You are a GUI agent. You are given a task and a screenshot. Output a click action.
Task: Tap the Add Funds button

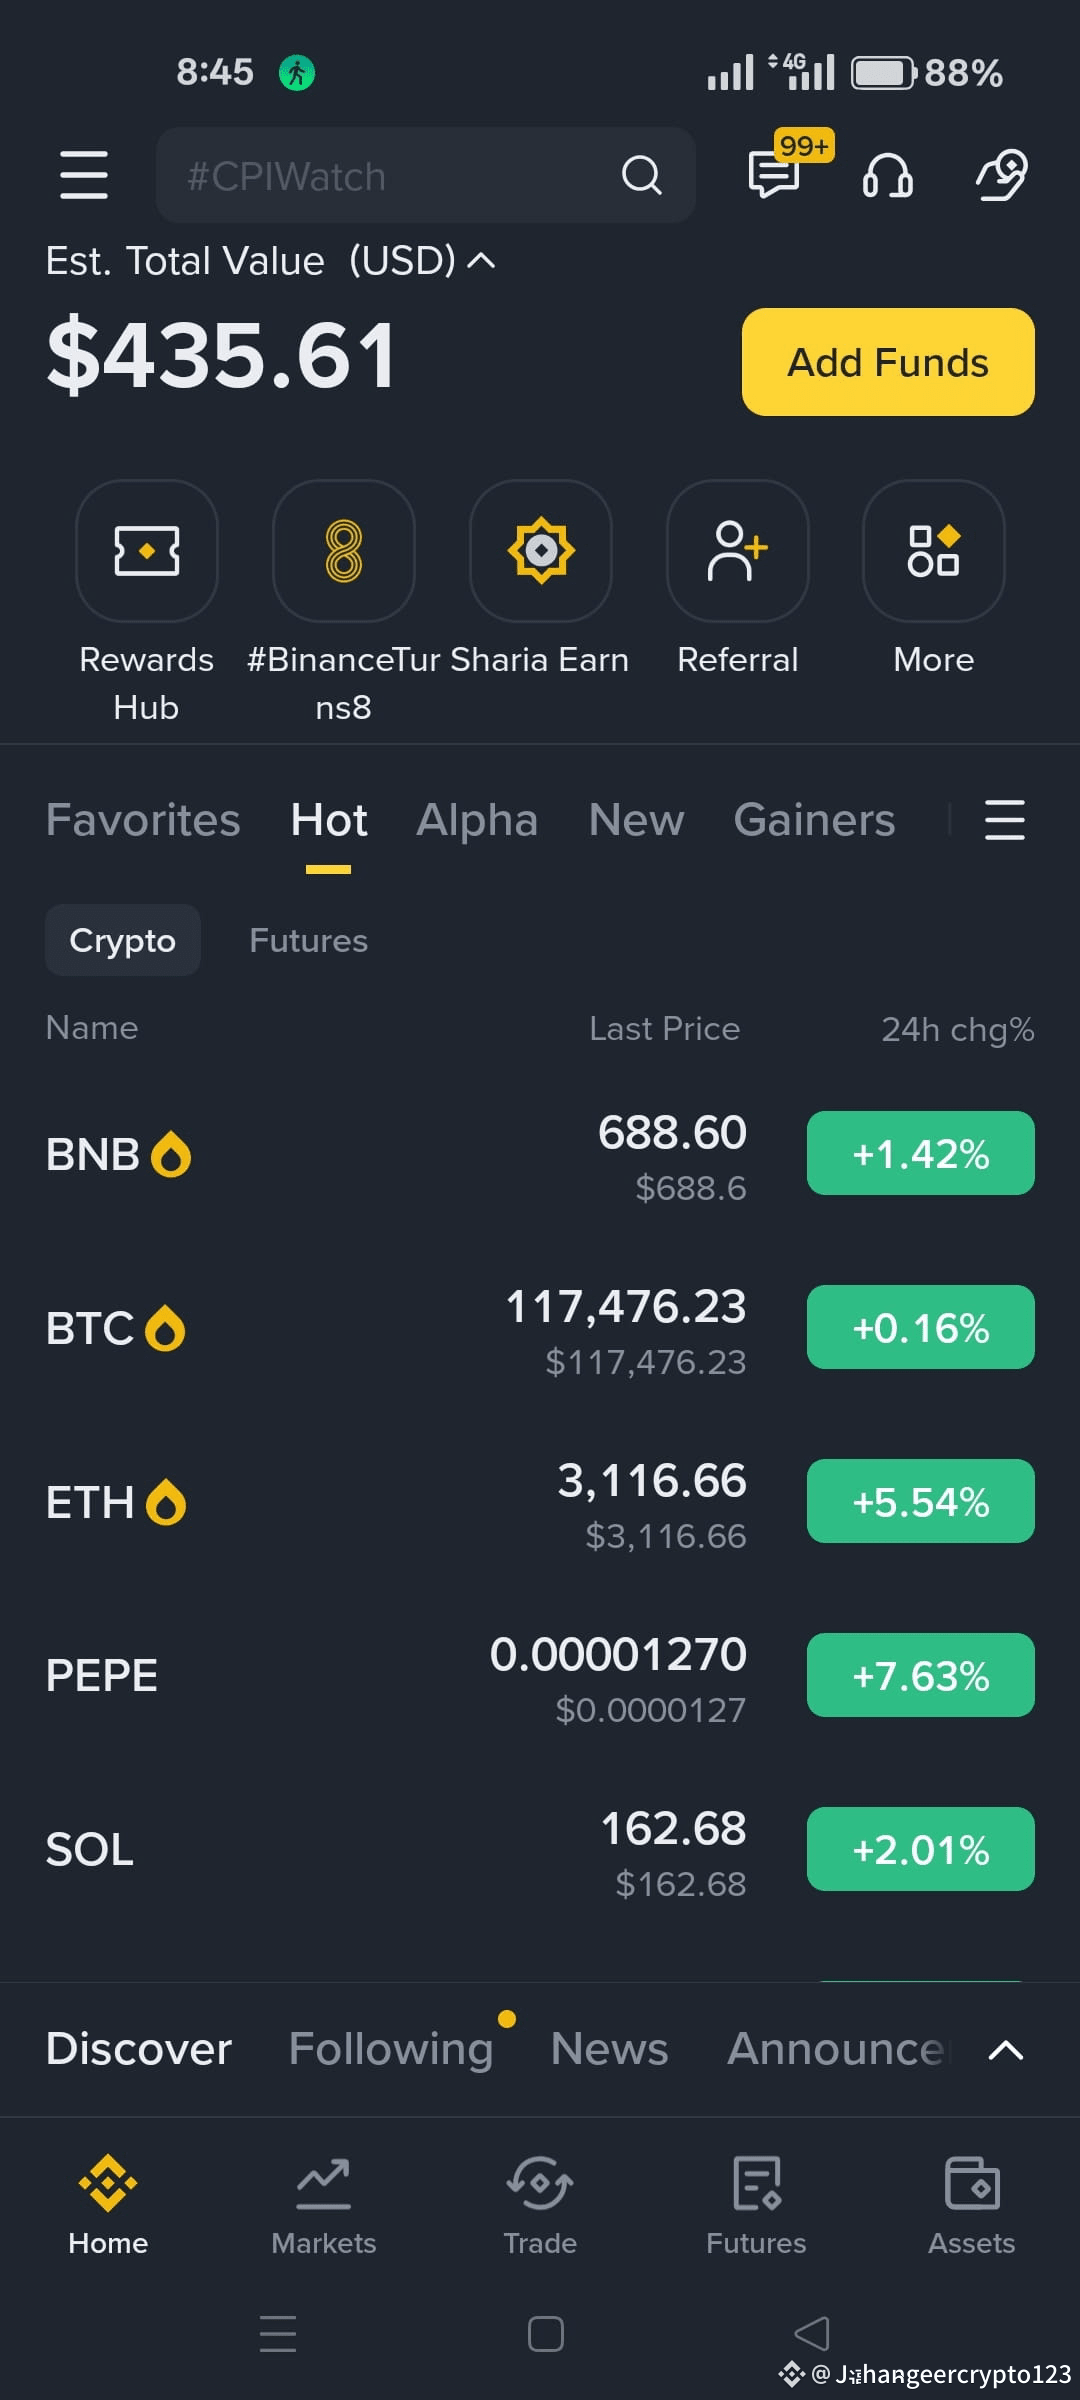888,362
